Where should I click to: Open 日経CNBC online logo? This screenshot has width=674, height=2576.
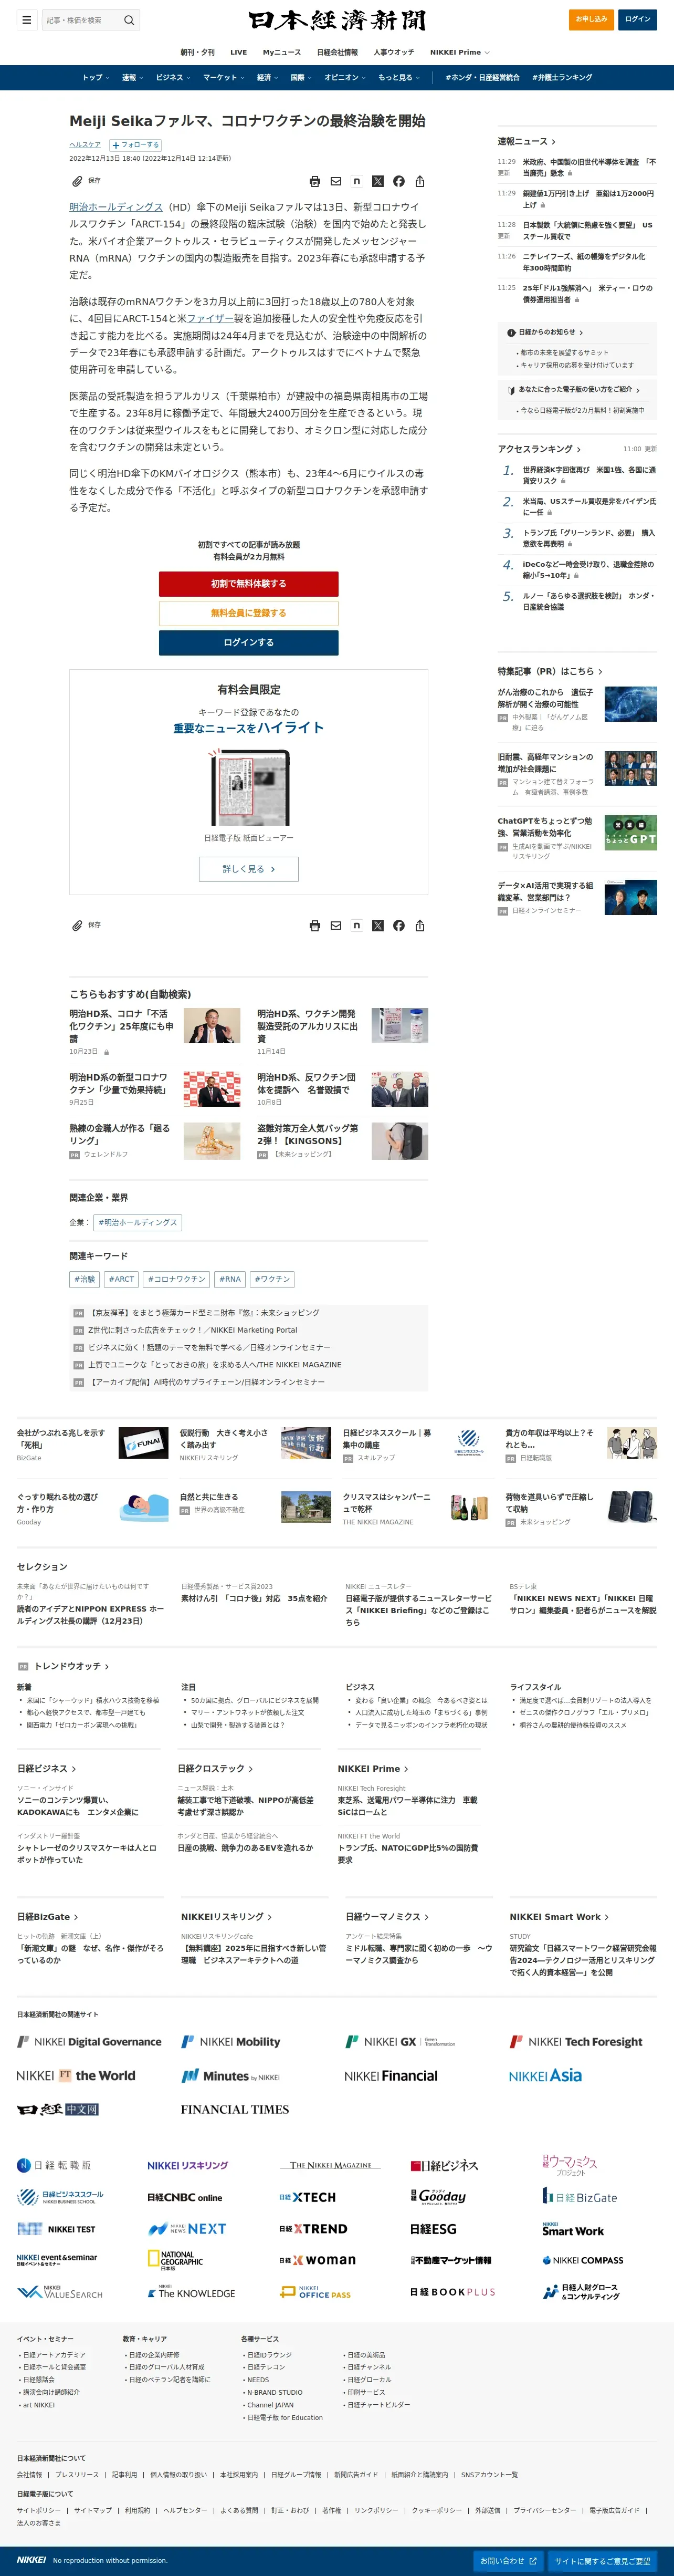185,2197
